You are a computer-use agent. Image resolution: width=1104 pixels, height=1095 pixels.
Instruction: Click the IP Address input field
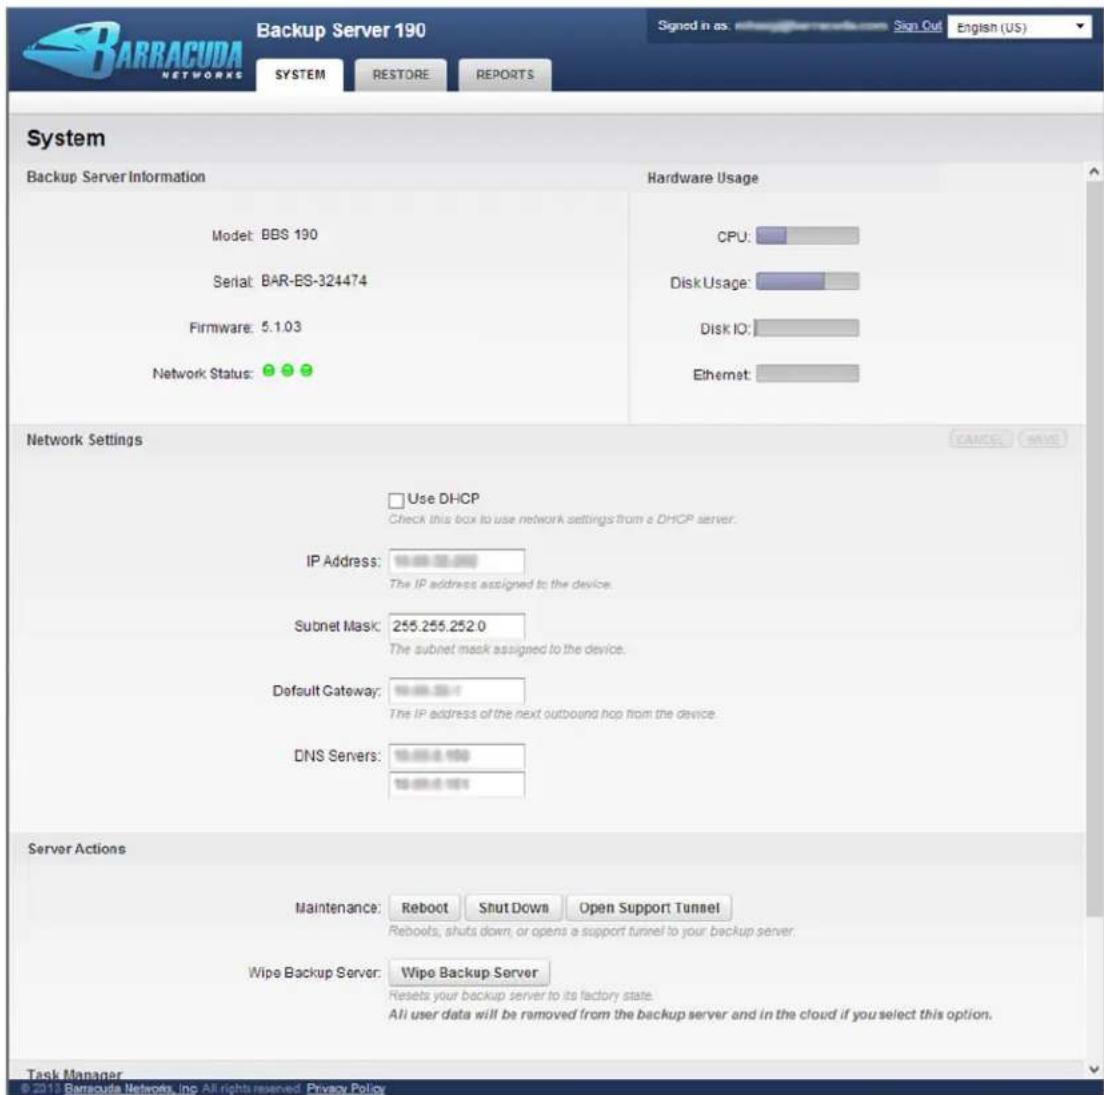[456, 561]
